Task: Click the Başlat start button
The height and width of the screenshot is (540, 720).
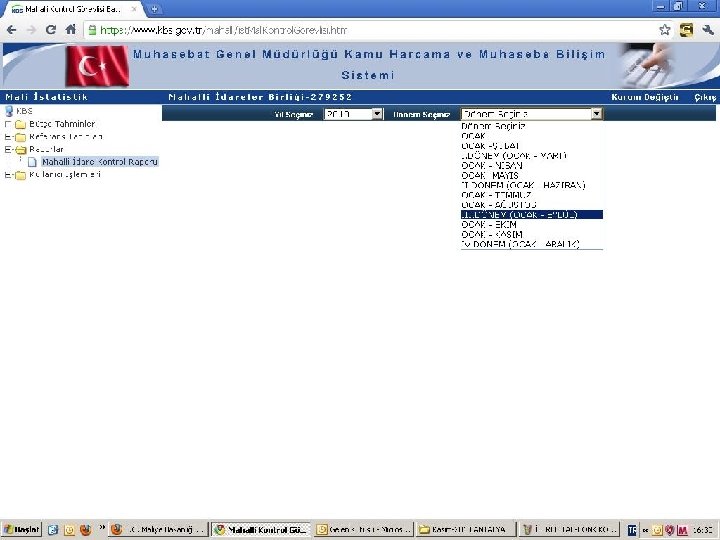Action: (x=21, y=530)
